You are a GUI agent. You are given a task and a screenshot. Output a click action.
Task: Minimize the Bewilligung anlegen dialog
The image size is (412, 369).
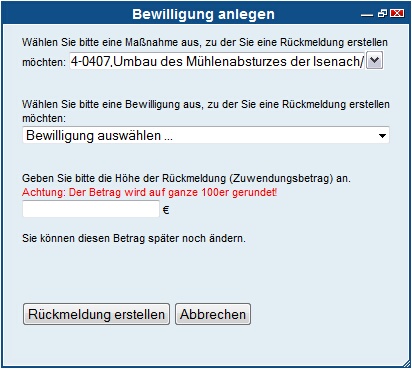pos(367,14)
